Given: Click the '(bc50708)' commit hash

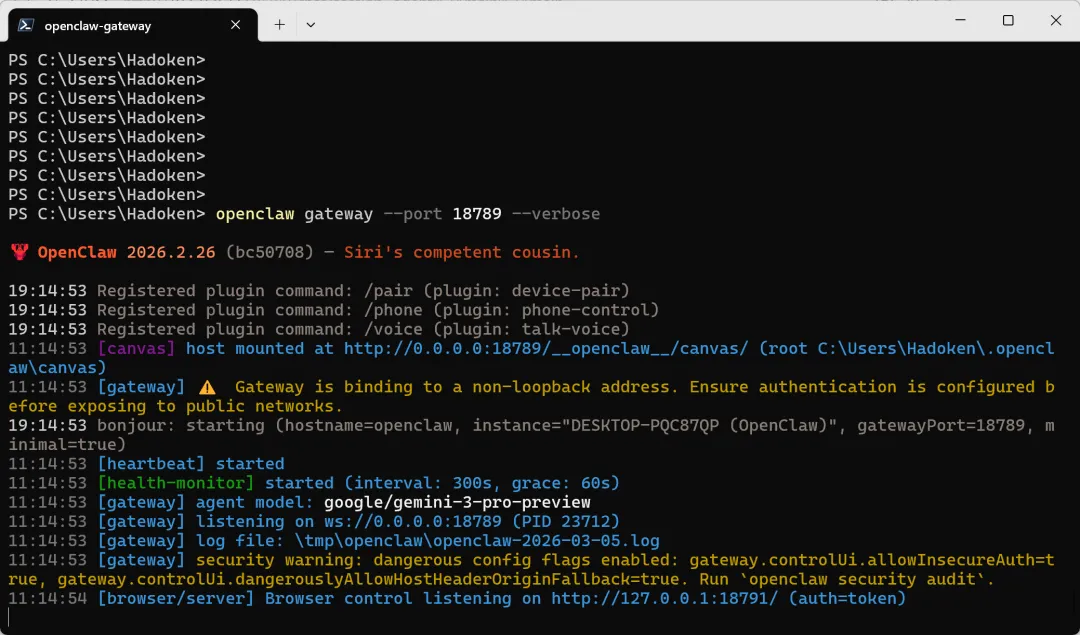Looking at the screenshot, I should [269, 252].
